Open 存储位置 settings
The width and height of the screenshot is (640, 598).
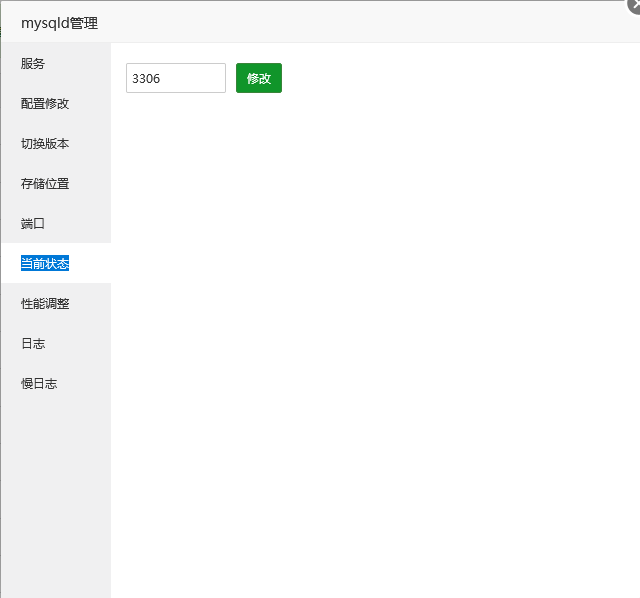[56, 184]
